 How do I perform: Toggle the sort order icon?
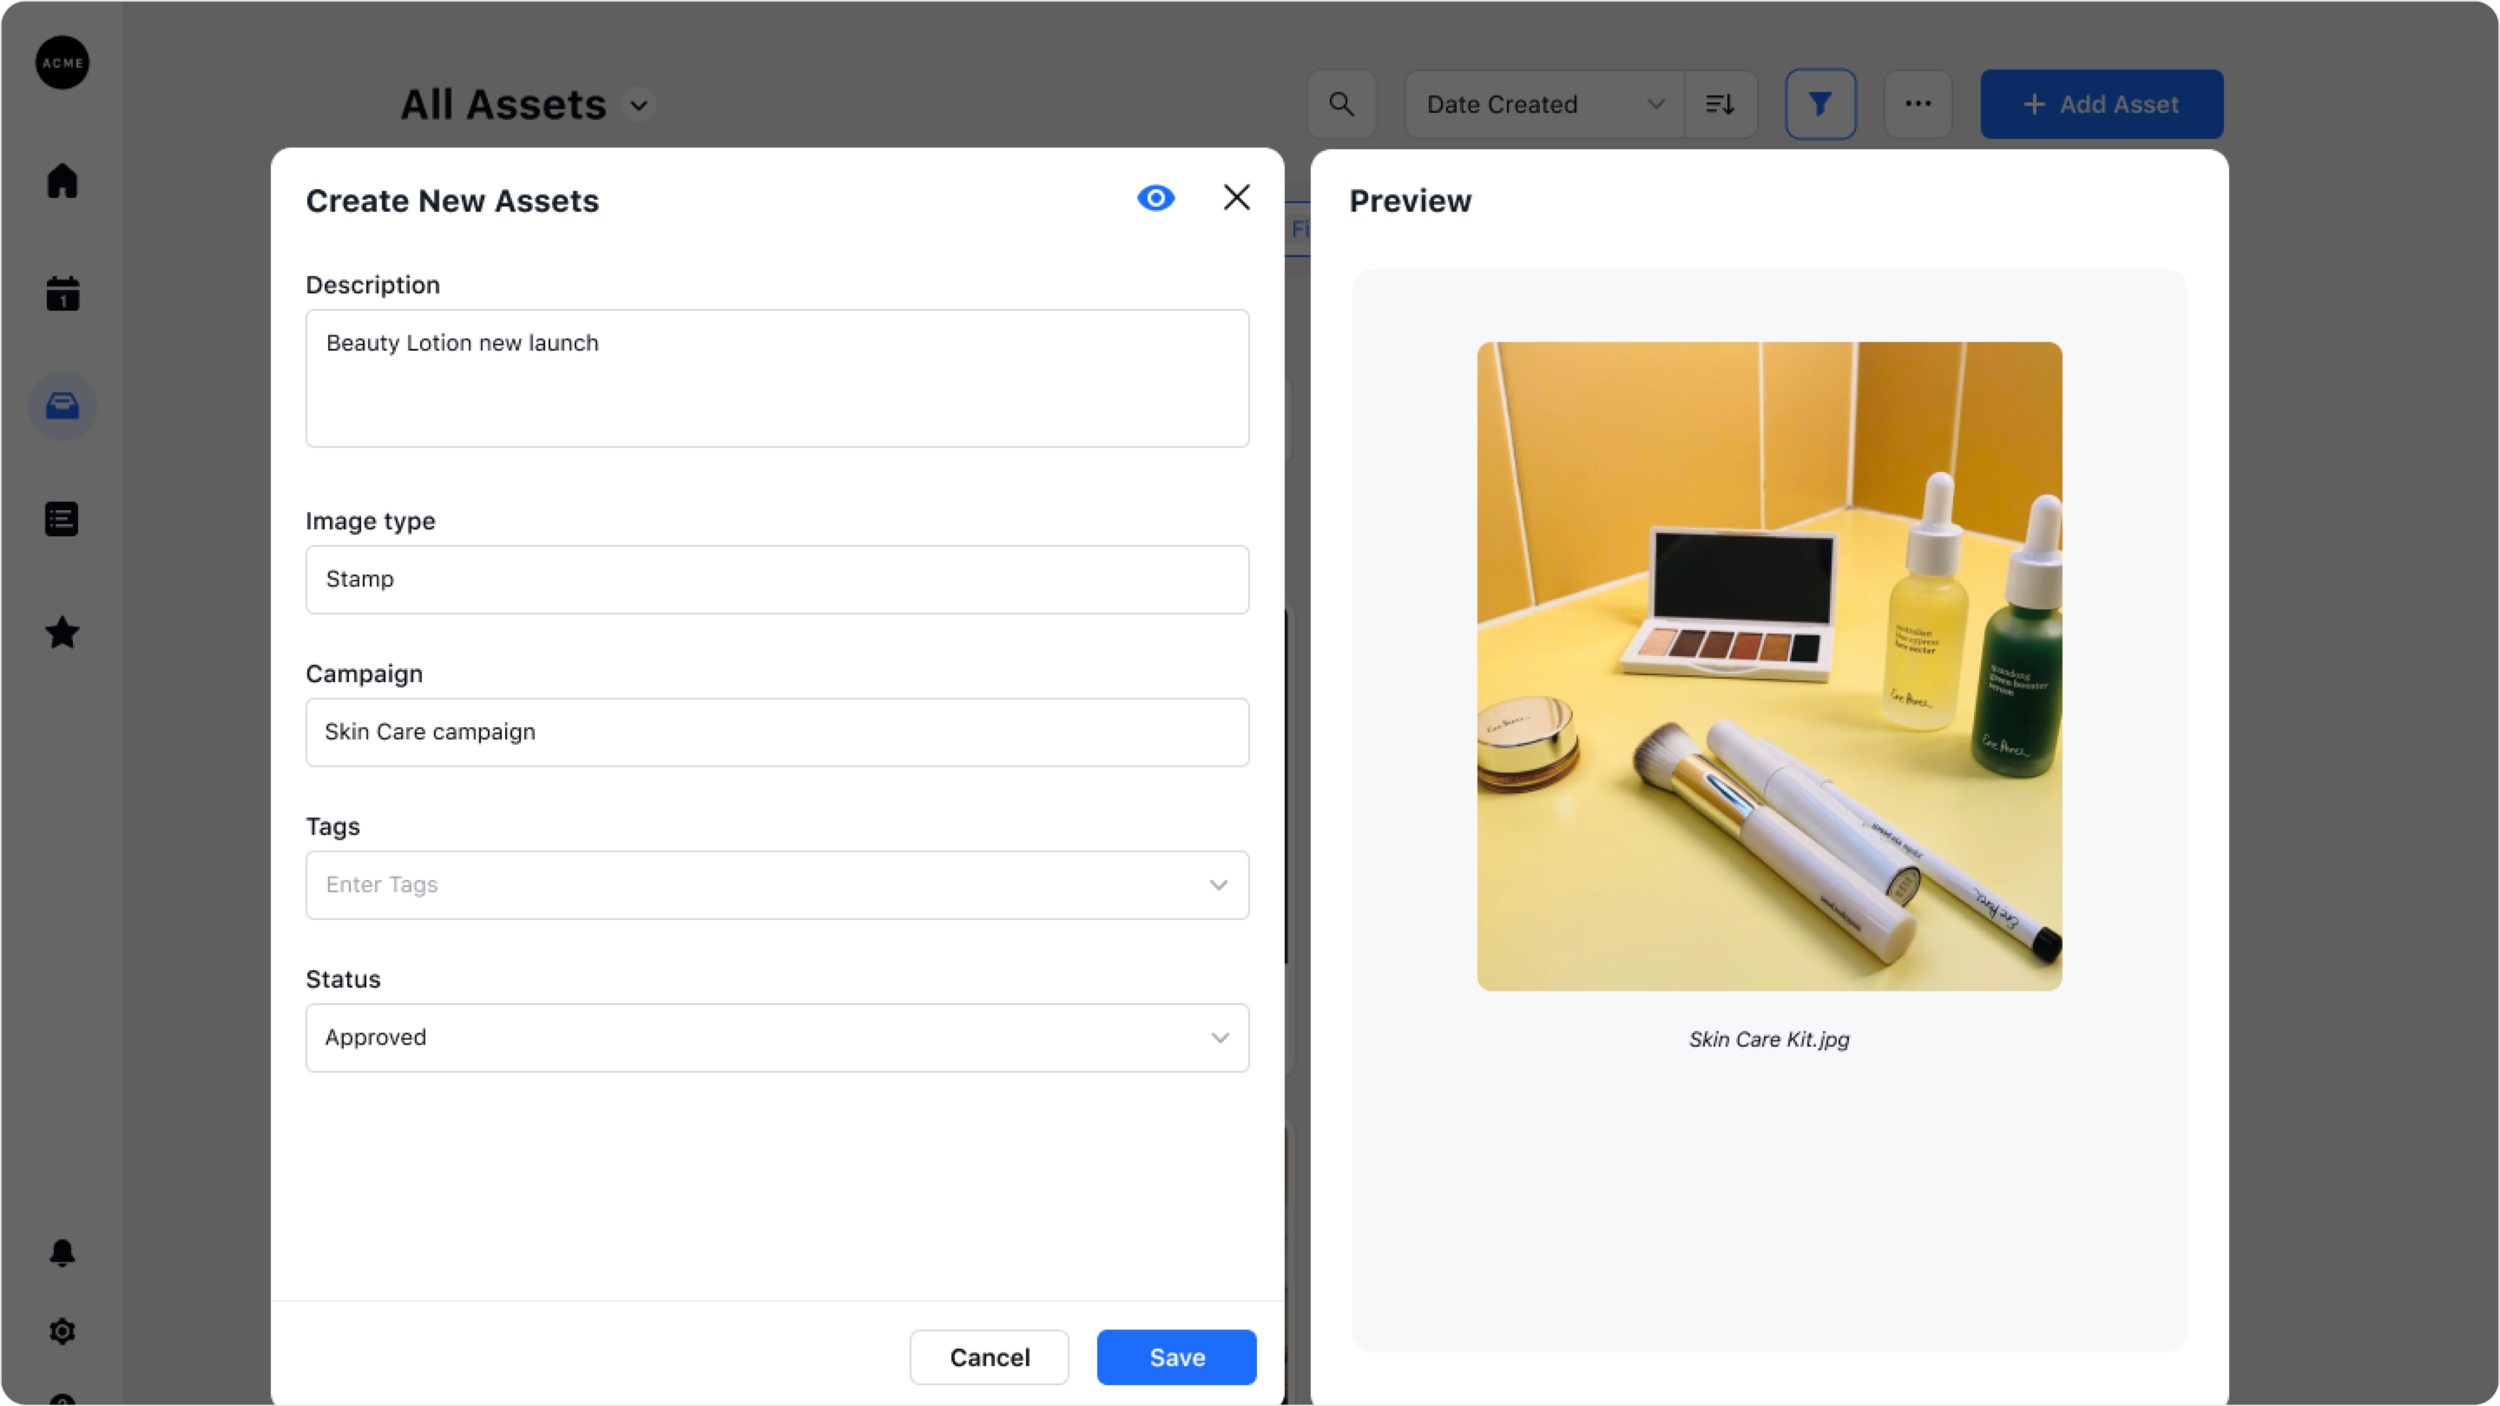pos(1720,104)
